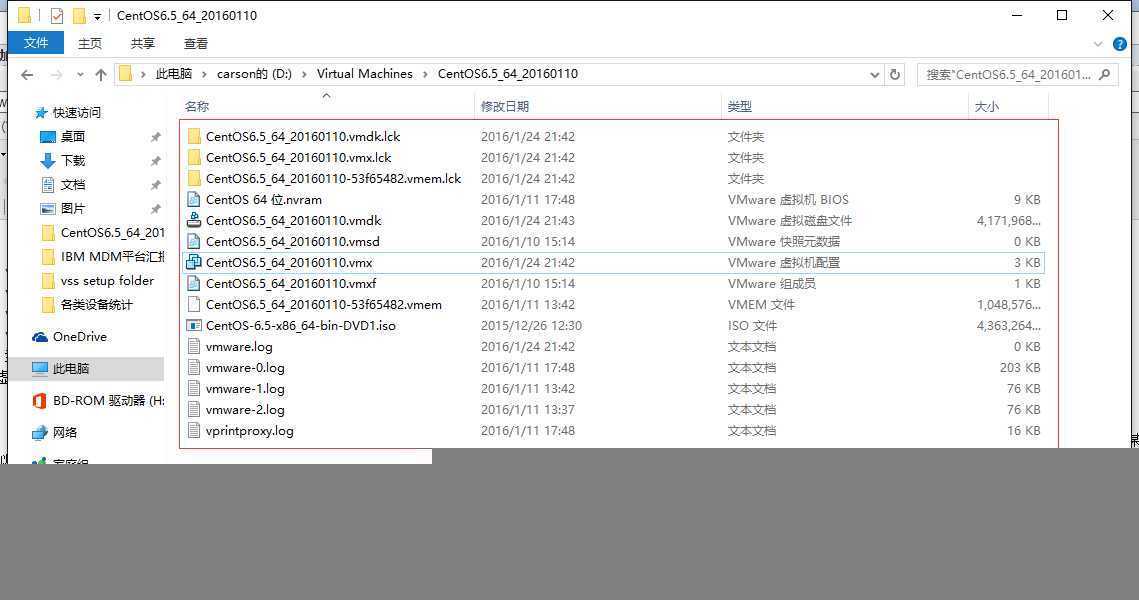Expand the ribbon chevron
1139x600 pixels.
tap(1098, 44)
